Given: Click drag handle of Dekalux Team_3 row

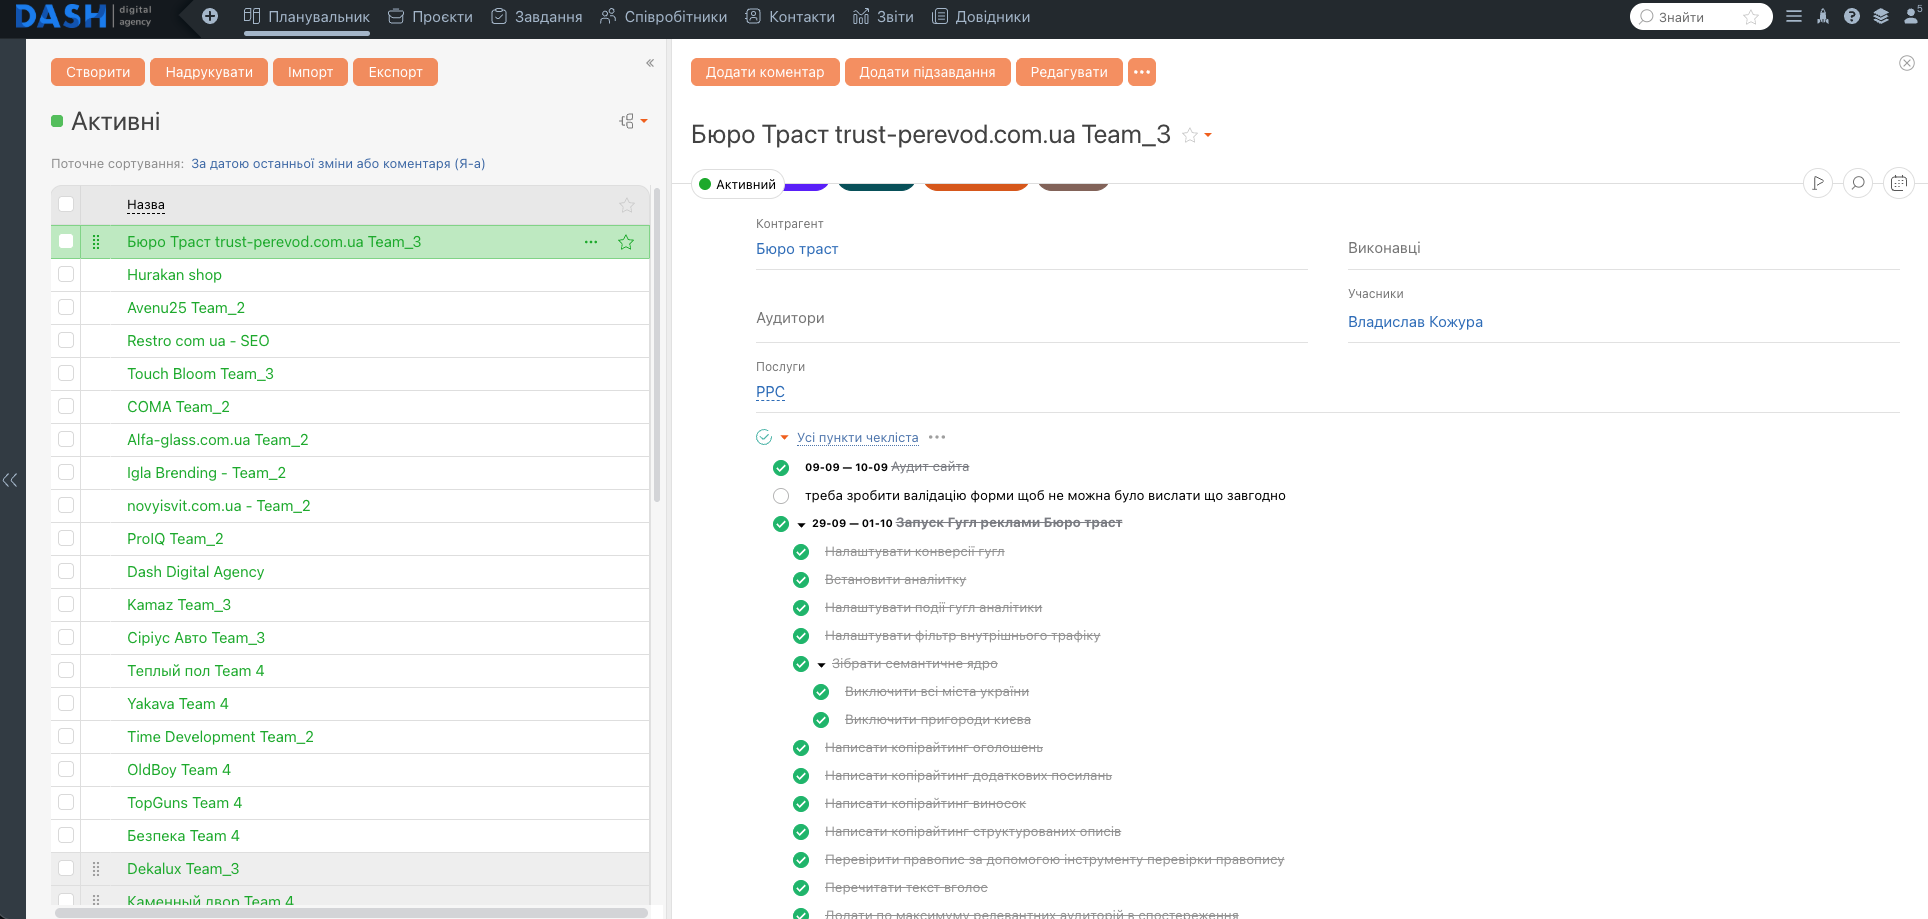Looking at the screenshot, I should 96,869.
